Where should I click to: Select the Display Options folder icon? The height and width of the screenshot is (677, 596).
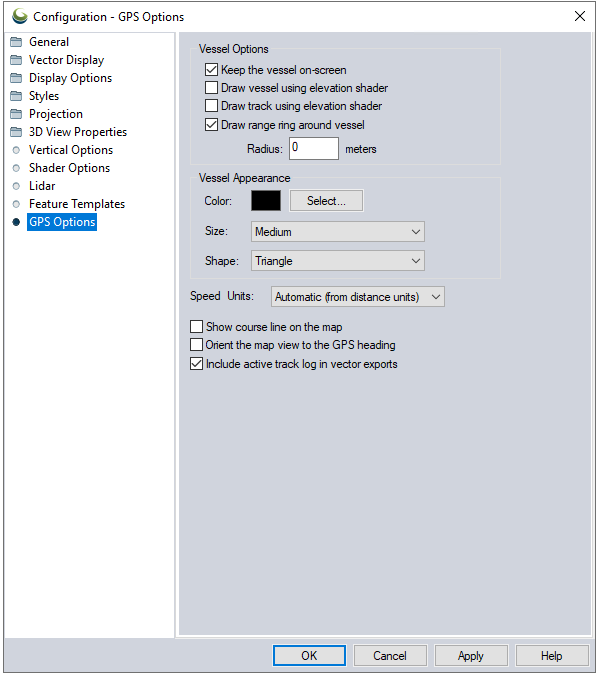pyautogui.click(x=16, y=78)
